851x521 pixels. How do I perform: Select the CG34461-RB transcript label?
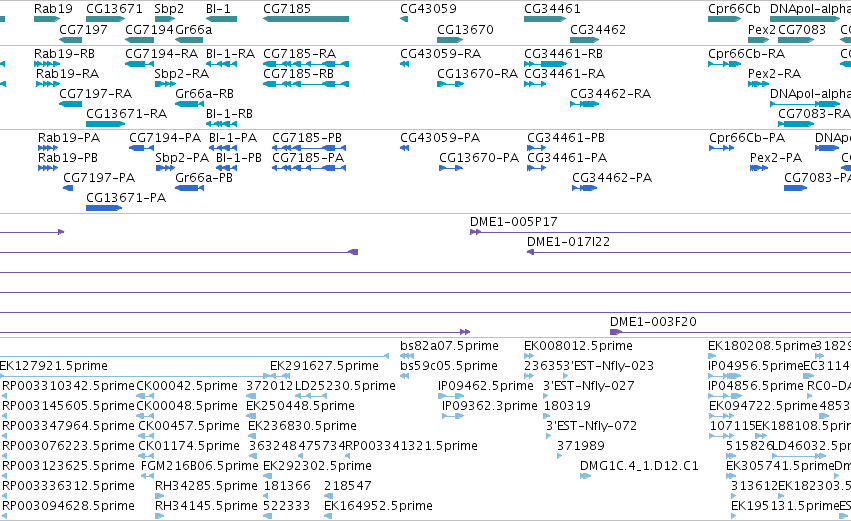tap(563, 54)
